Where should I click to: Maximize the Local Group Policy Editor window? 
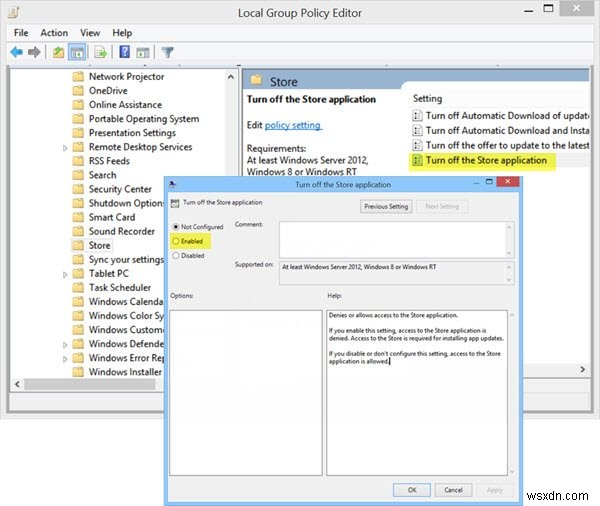coord(548,9)
